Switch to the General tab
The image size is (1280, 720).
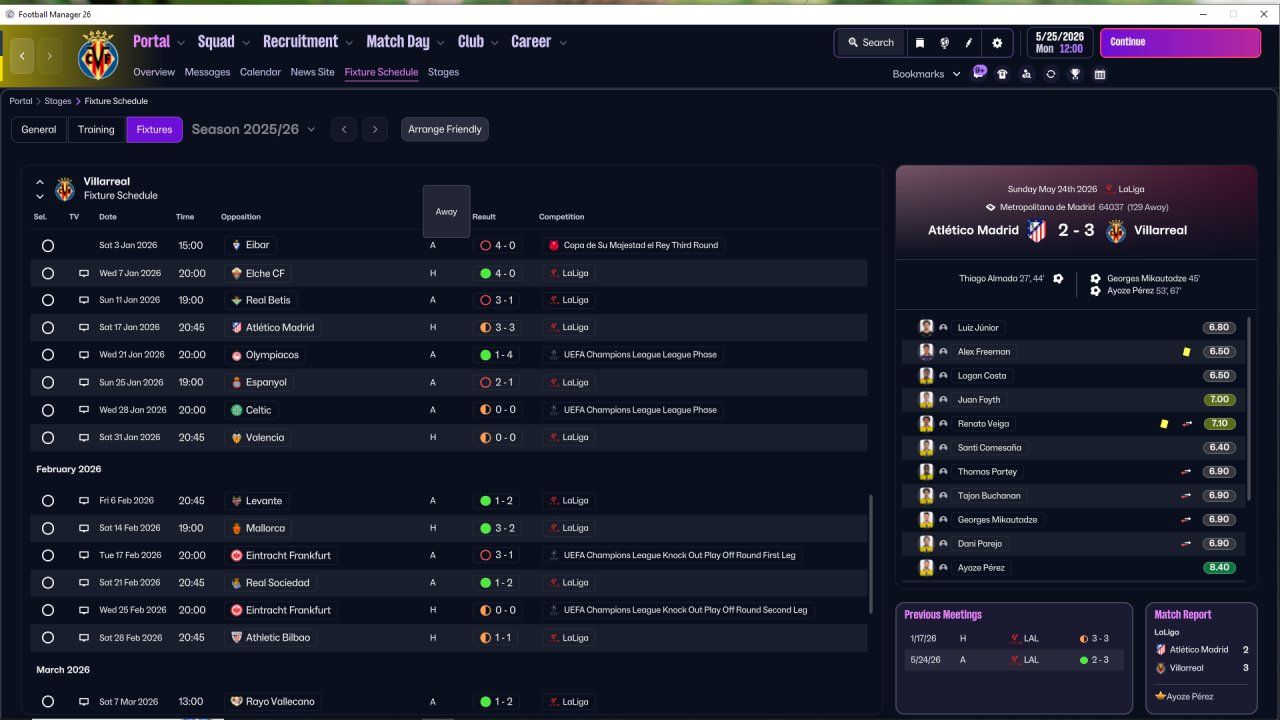39,129
